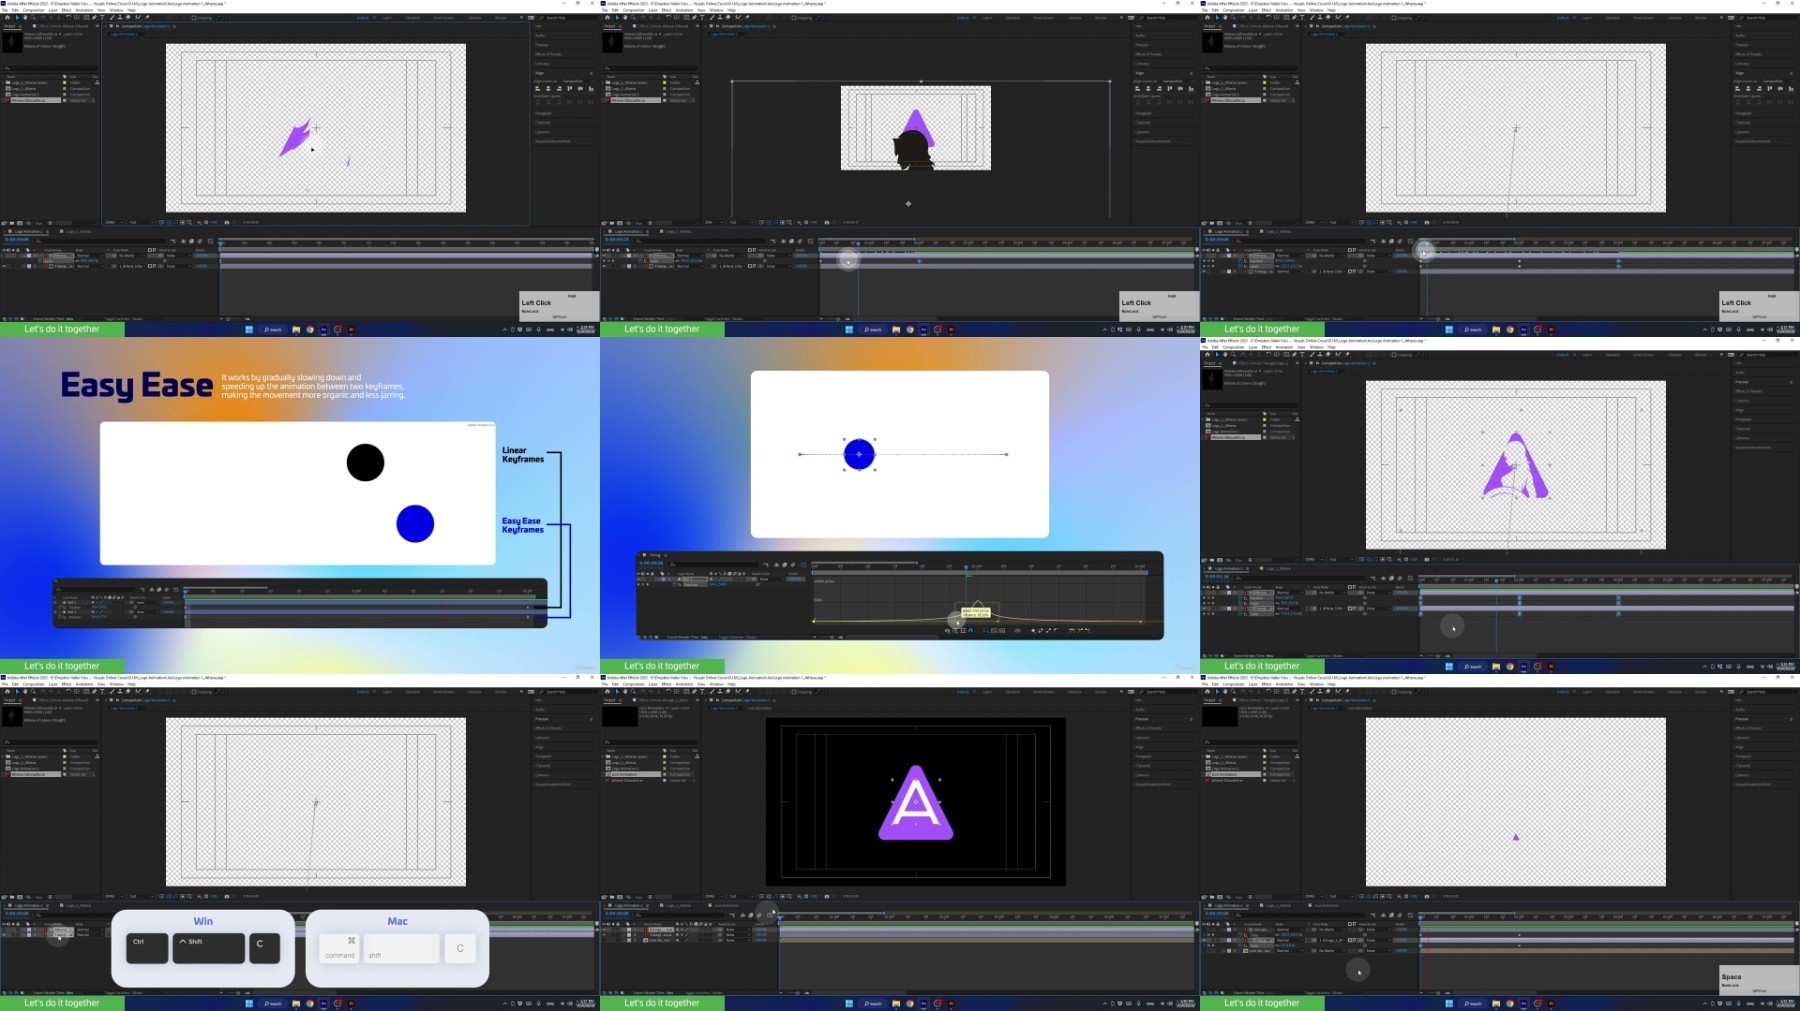Toggle choose-graph-type eye icon in graph editor
Viewport: 1800px width, 1011px height.
coord(947,630)
